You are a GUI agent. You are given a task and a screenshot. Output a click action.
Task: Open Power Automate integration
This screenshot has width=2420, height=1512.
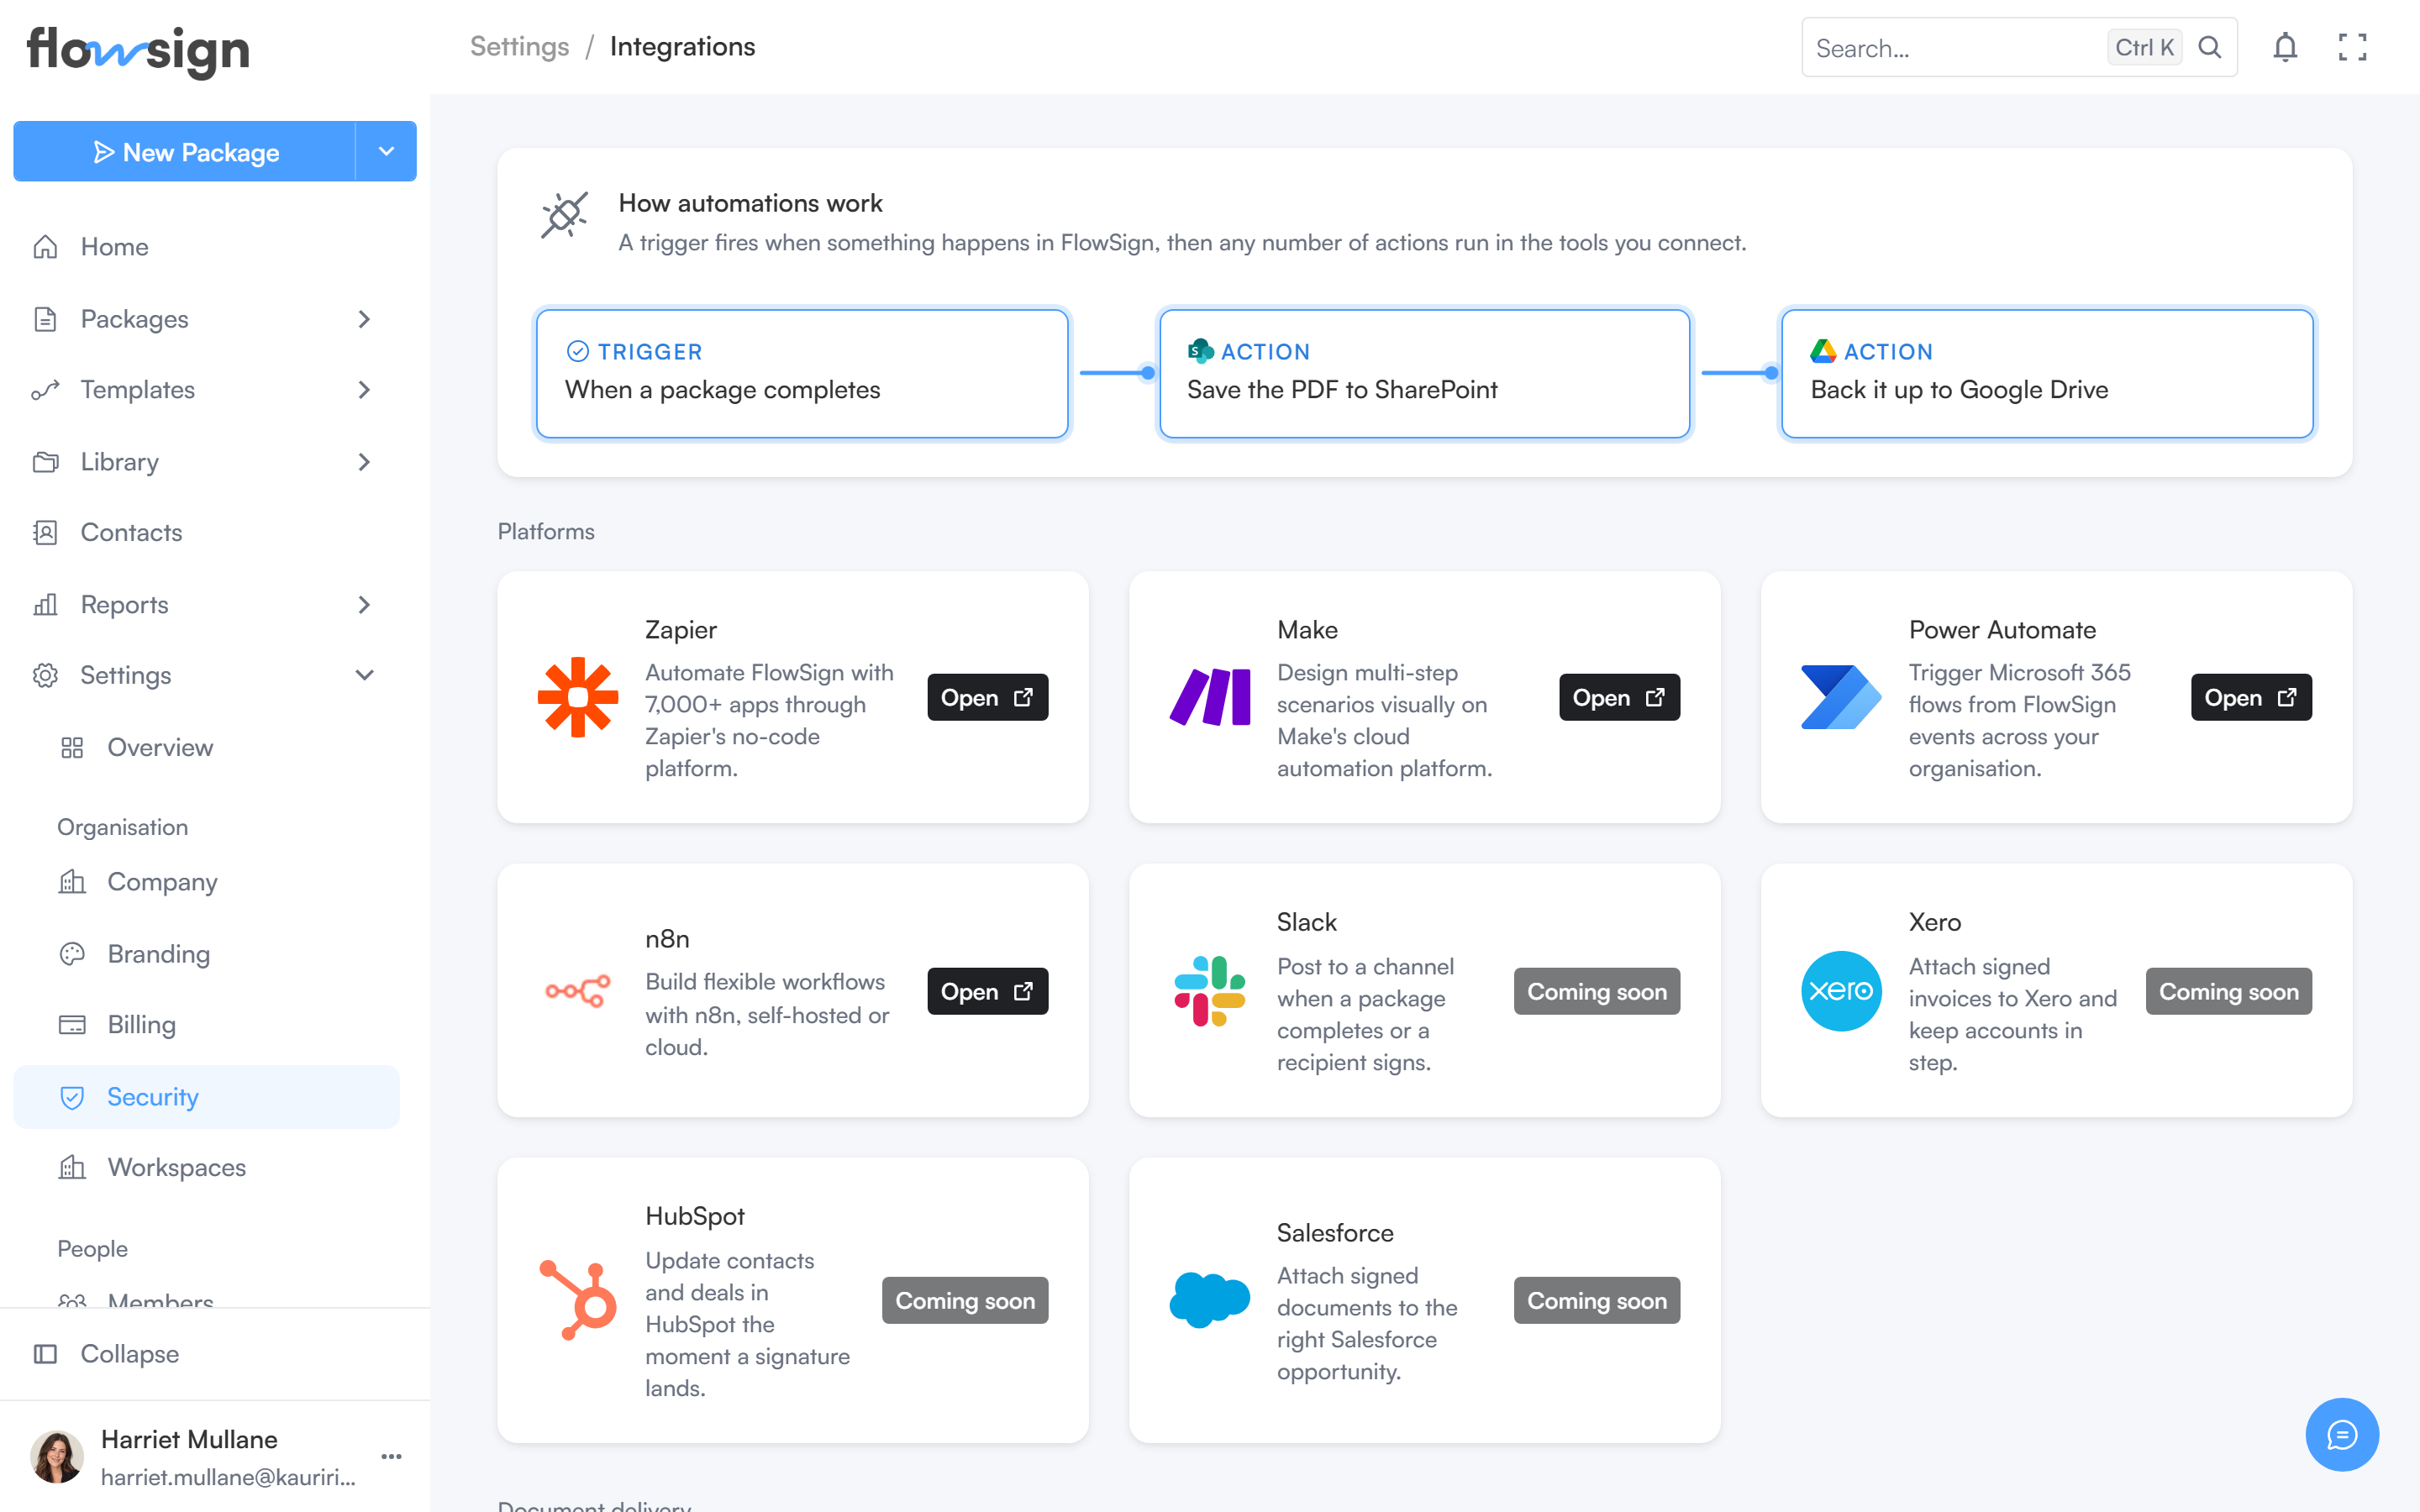point(2251,697)
